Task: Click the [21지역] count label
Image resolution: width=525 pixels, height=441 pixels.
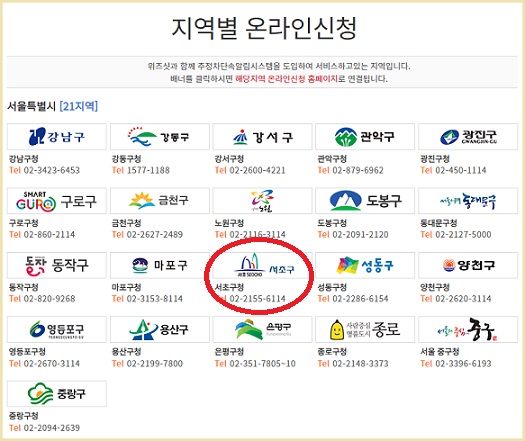Action: coord(79,106)
